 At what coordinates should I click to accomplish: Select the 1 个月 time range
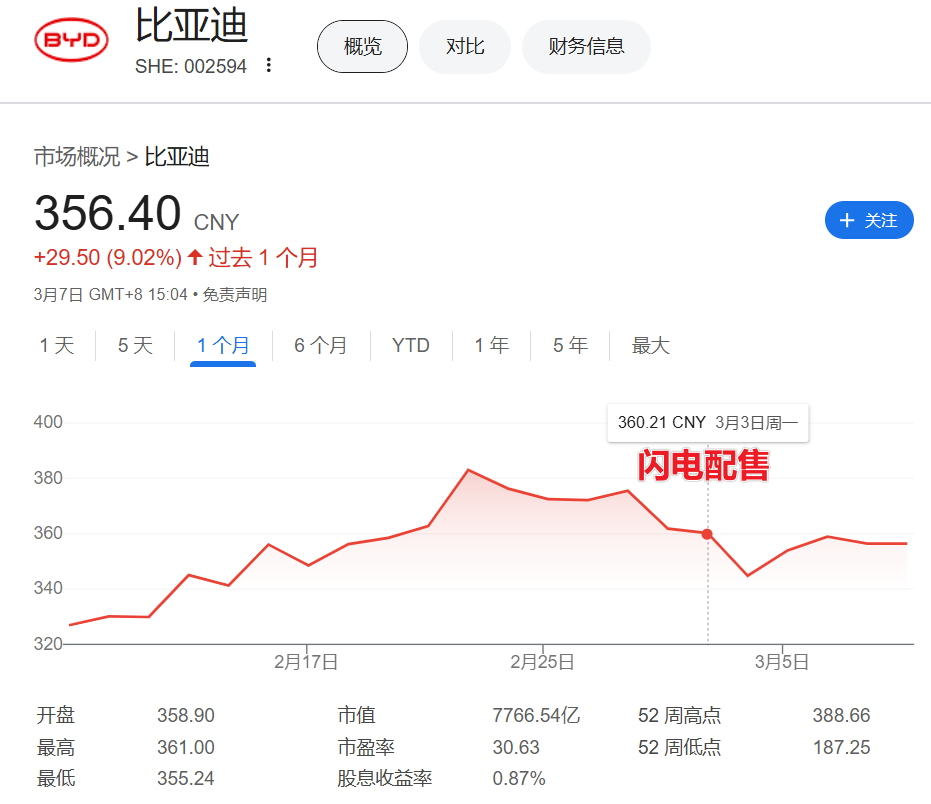click(x=223, y=346)
